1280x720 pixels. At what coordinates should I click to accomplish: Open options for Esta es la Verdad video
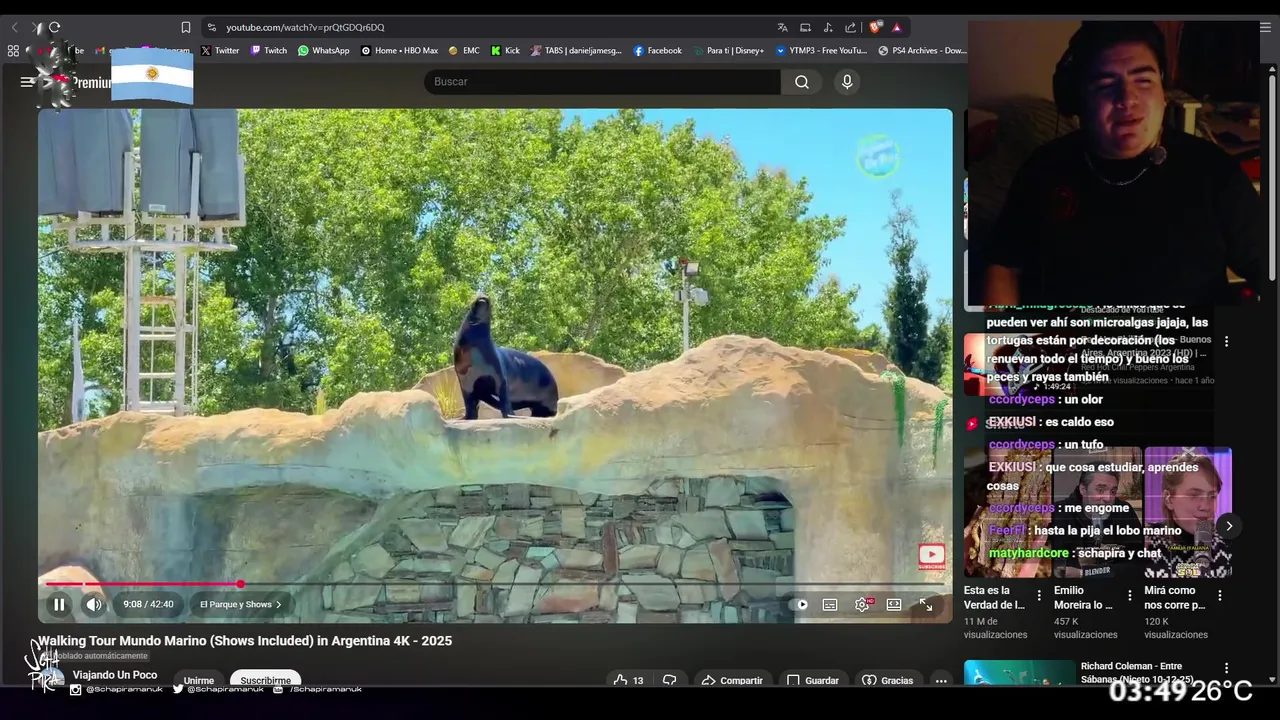[1039, 595]
